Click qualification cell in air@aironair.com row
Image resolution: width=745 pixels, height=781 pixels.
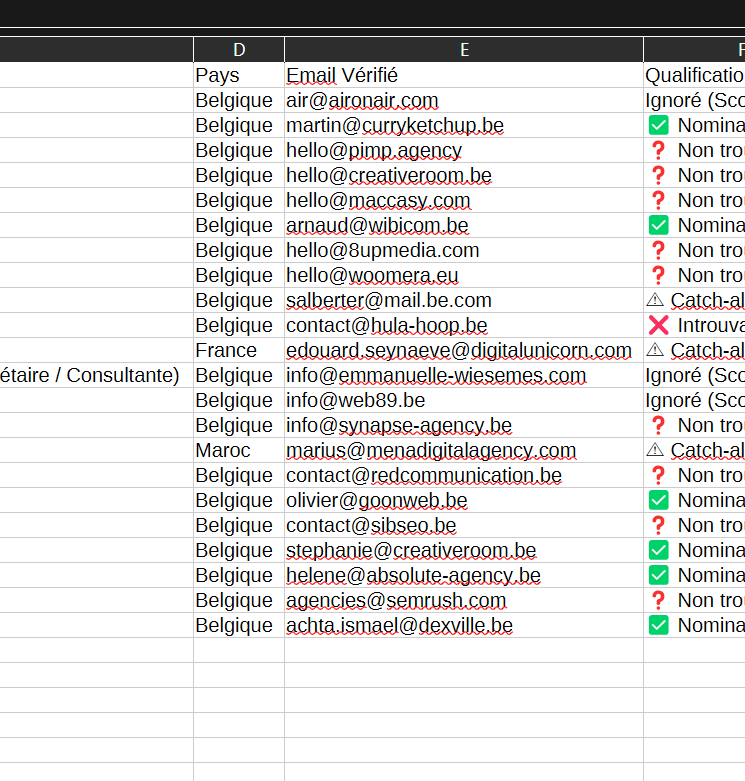tap(695, 100)
